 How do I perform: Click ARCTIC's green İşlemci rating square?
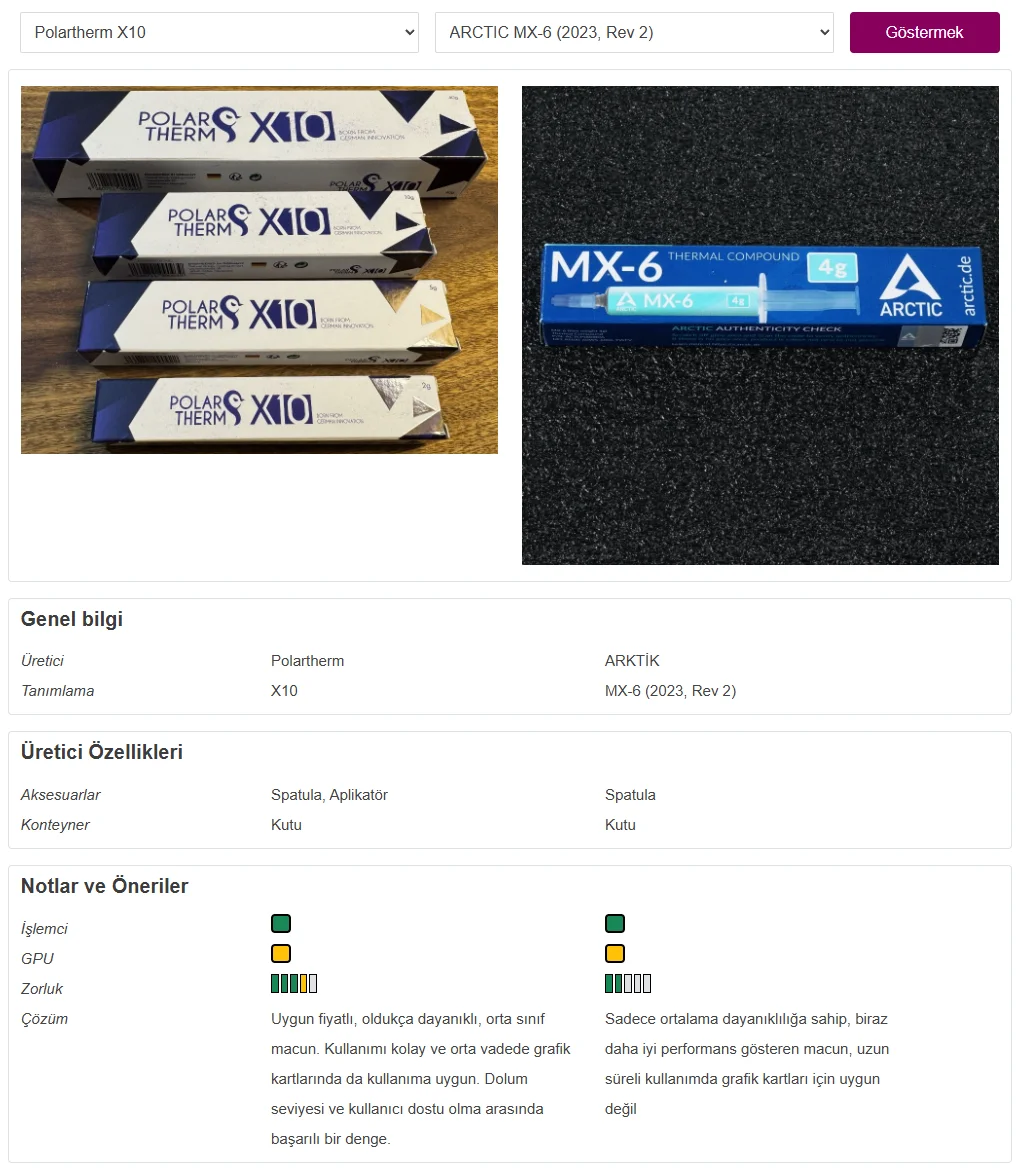(x=615, y=924)
